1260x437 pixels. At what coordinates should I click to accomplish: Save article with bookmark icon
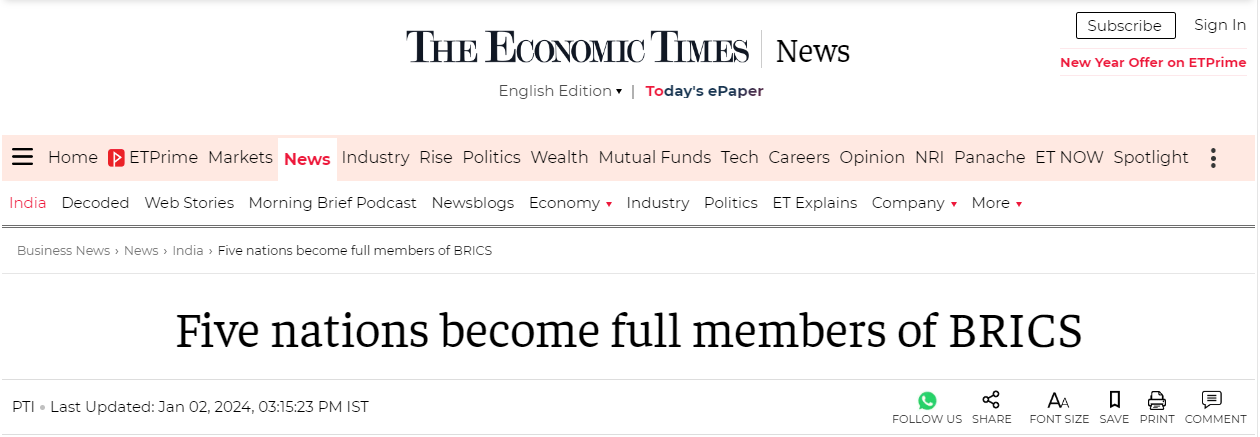1114,401
